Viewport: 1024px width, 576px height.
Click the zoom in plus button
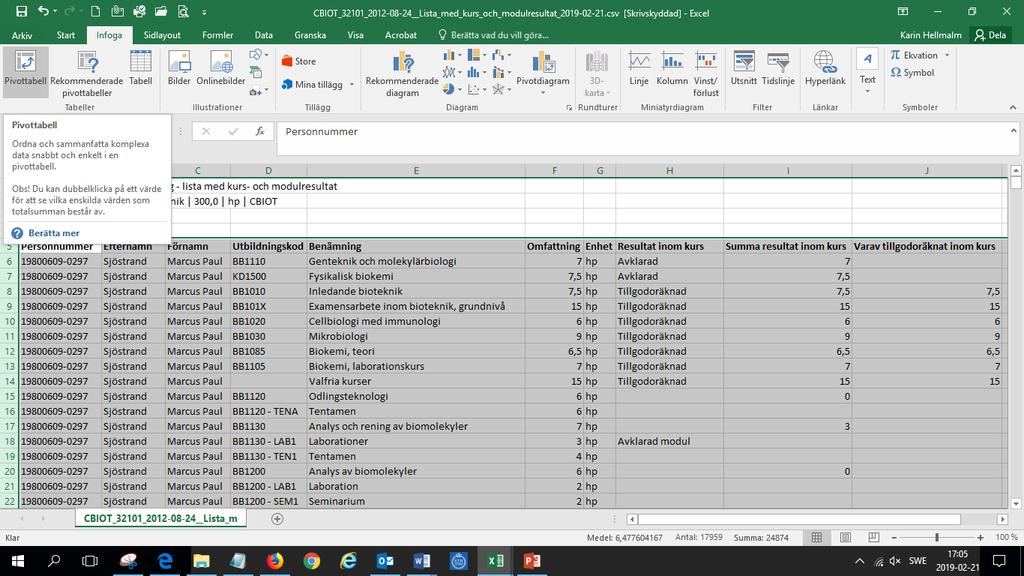pos(980,537)
